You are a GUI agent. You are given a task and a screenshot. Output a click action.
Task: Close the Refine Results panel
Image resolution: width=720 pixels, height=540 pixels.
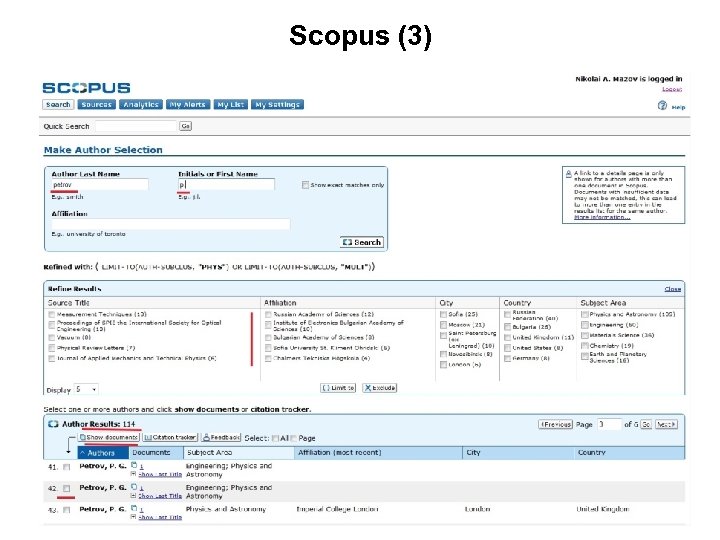pyautogui.click(x=673, y=289)
